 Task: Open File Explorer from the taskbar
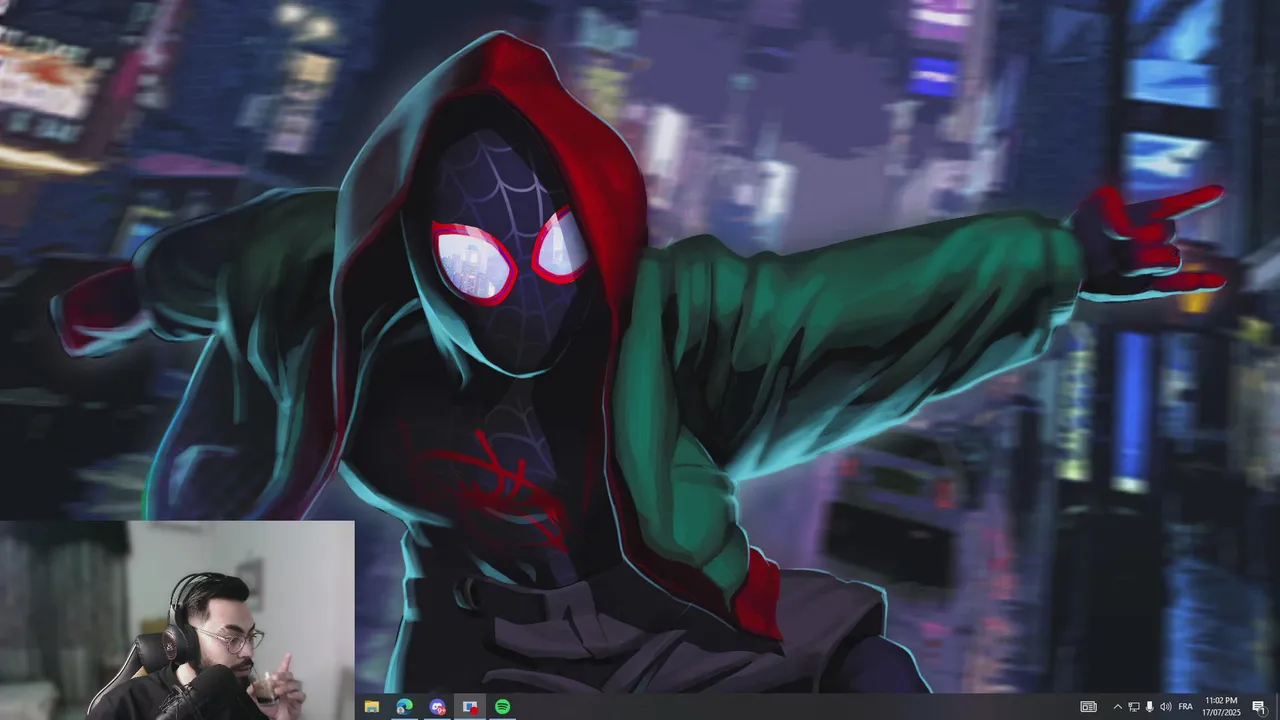(x=372, y=707)
